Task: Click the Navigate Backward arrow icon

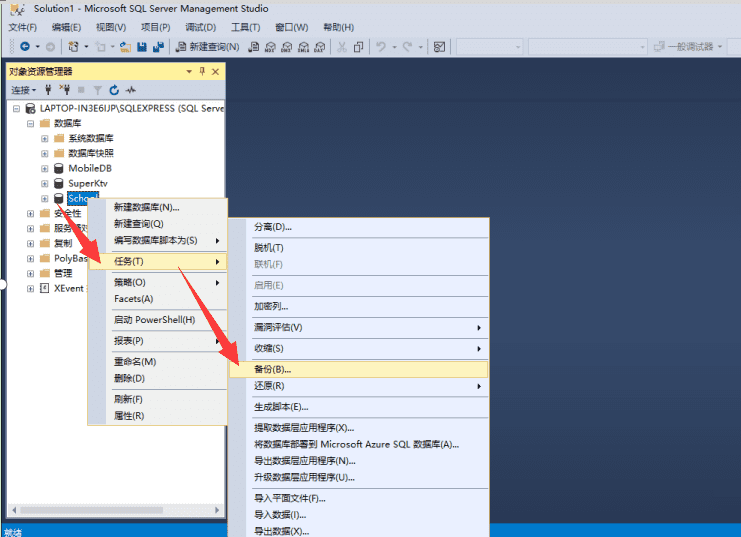Action: [25, 46]
